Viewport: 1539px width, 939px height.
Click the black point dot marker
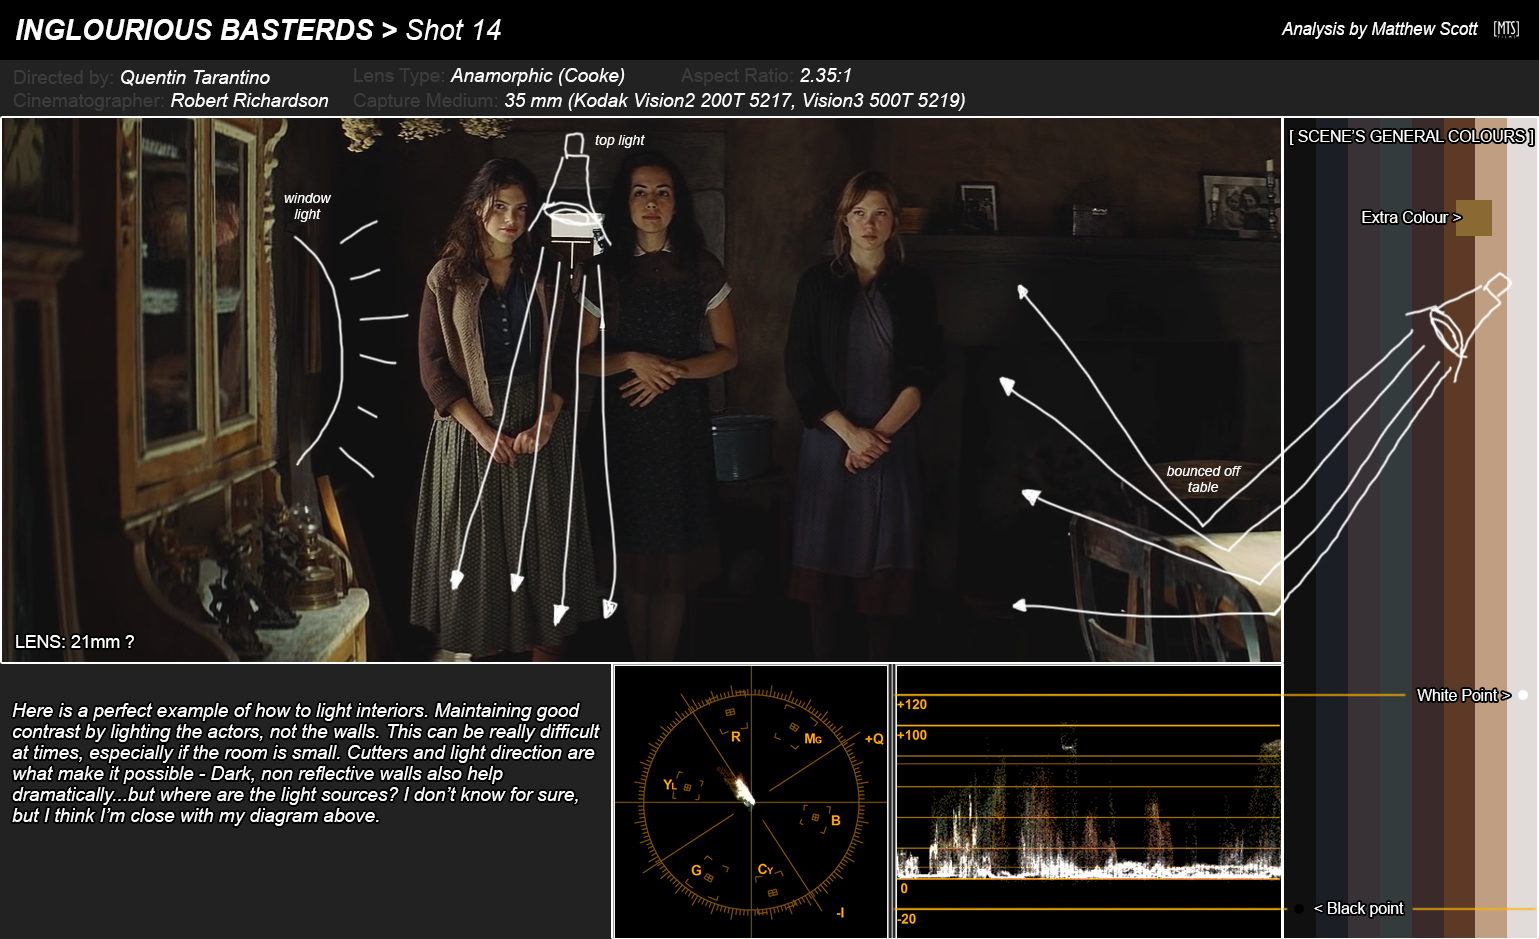click(1299, 909)
